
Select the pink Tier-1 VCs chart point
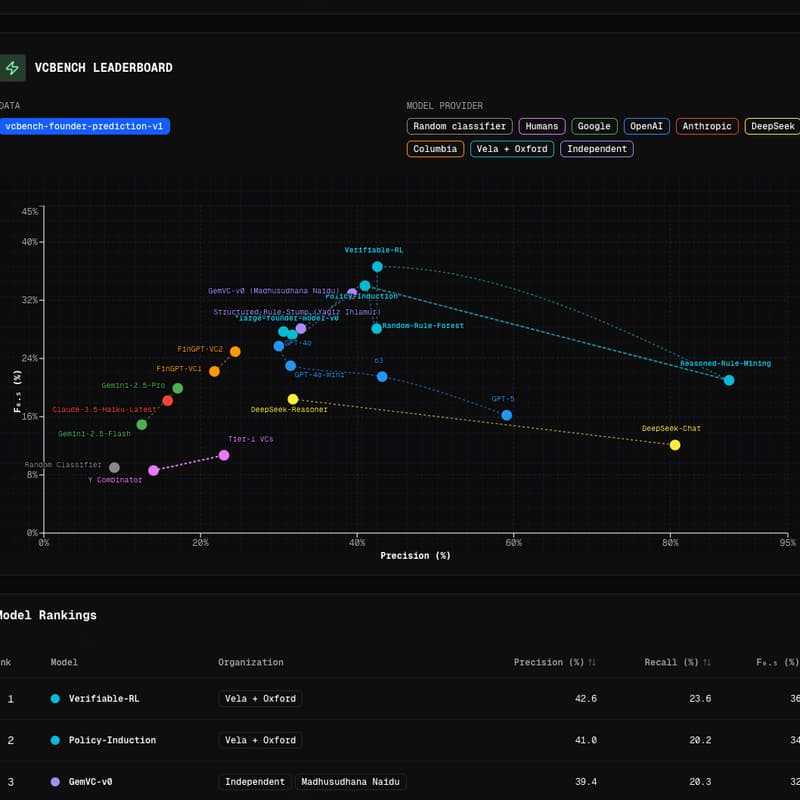[x=224, y=455]
